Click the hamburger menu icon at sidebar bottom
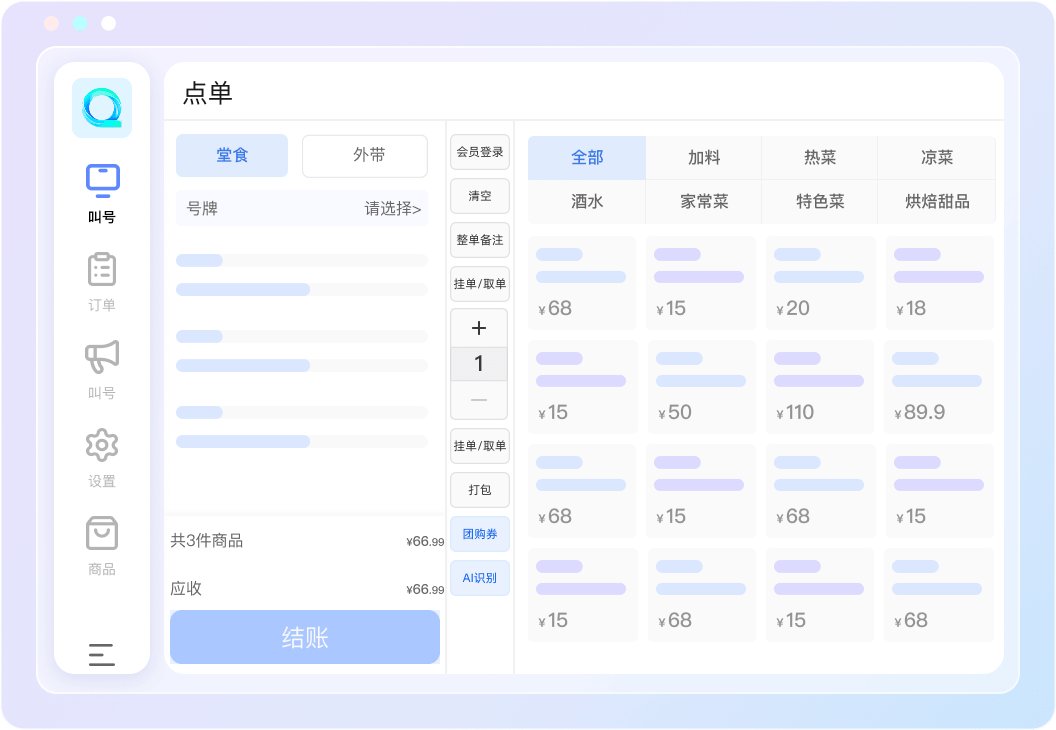1056x730 pixels. click(102, 654)
